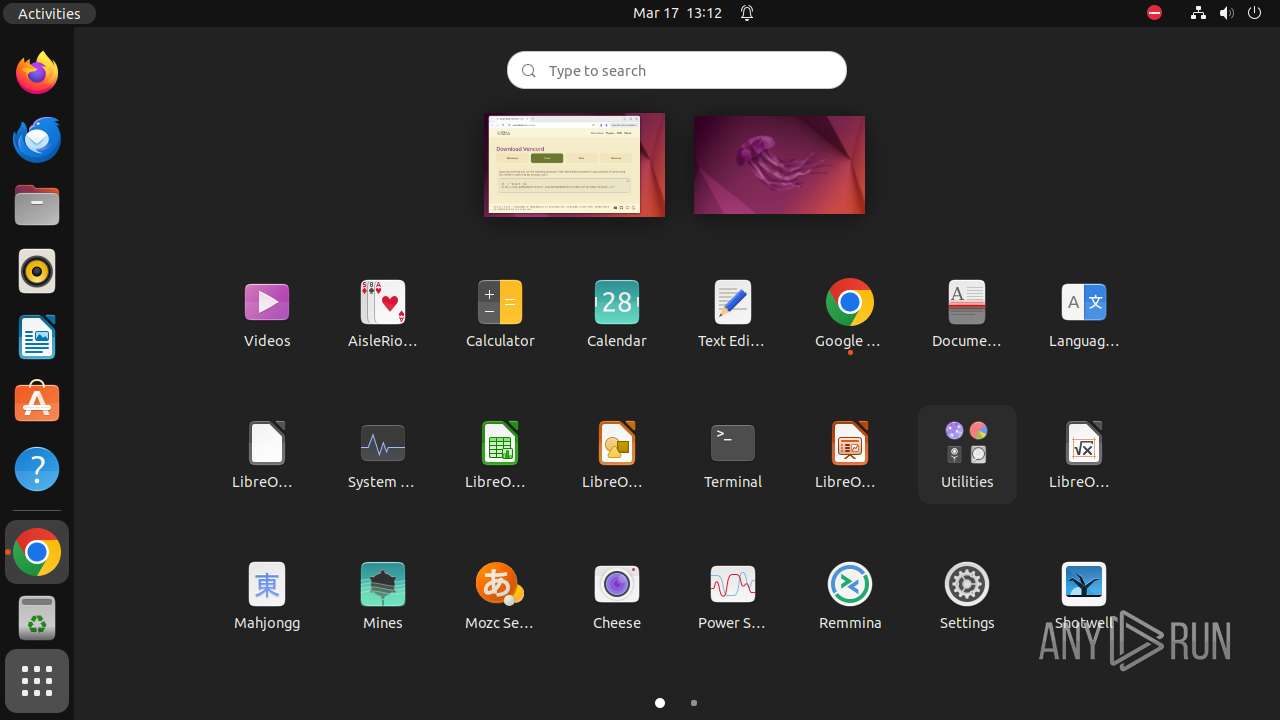Click the Activities button
This screenshot has height=720, width=1280.
(49, 13)
